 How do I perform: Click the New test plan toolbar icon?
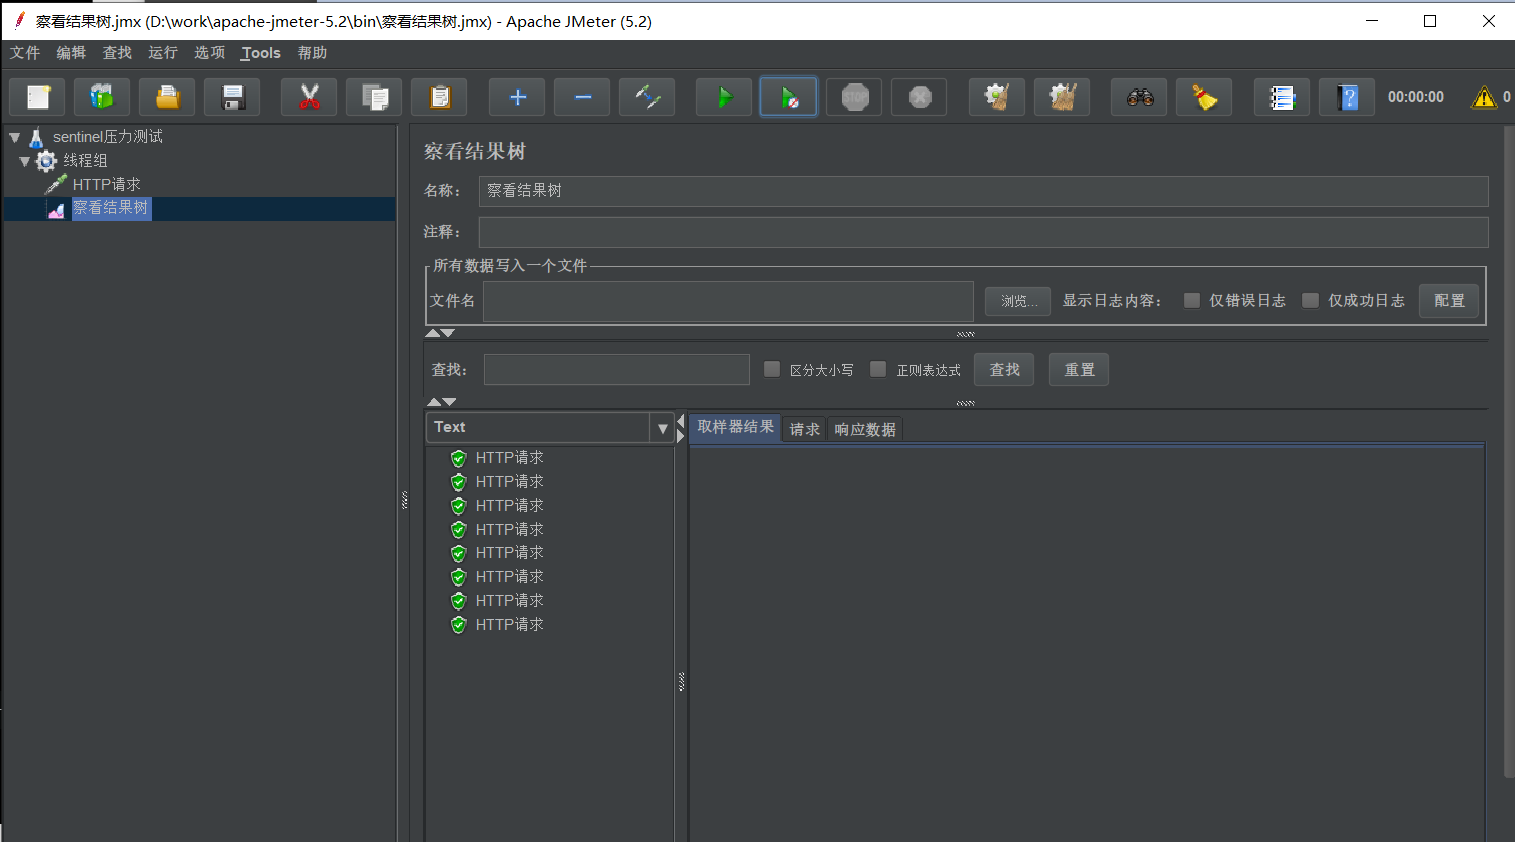[x=38, y=97]
